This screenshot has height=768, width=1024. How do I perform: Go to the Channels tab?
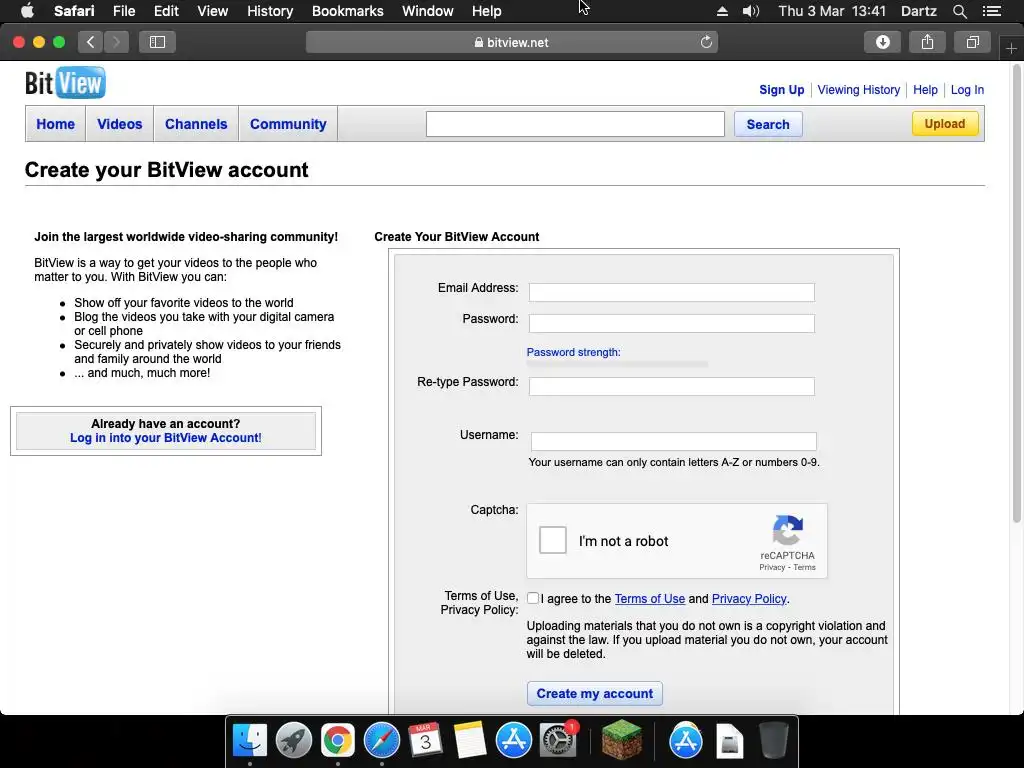tap(196, 124)
